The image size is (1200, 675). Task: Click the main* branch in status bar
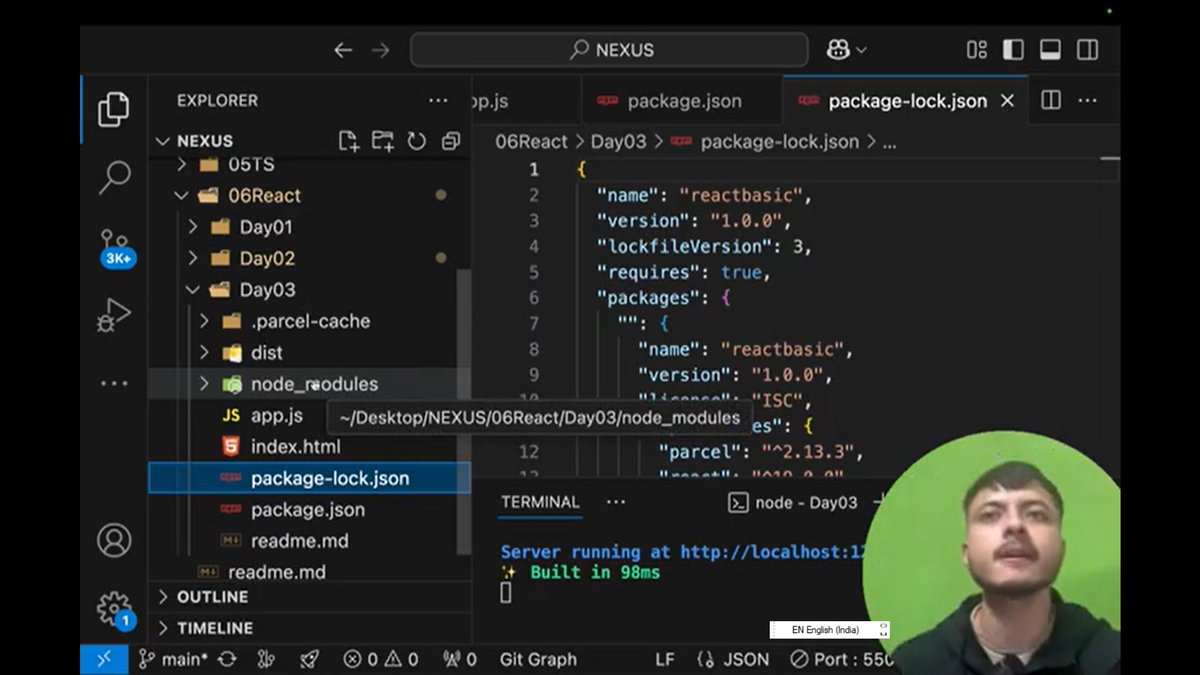[173, 659]
